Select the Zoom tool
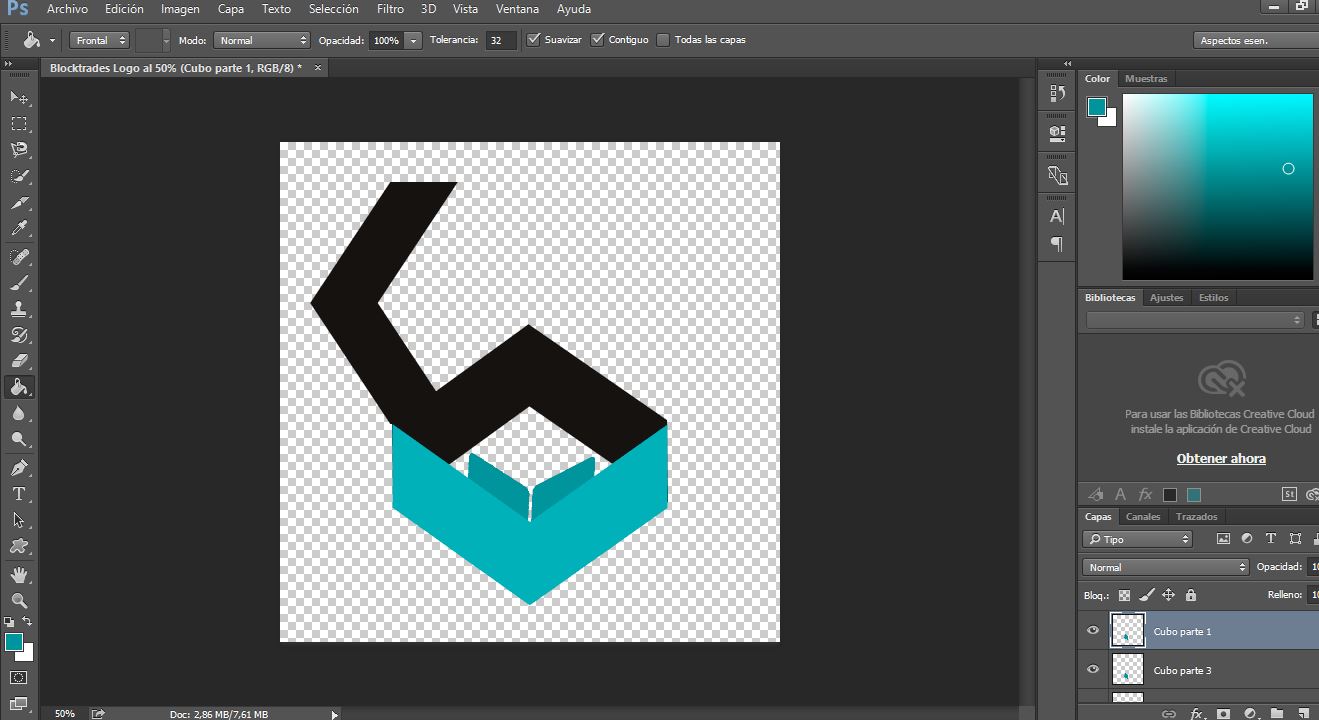The height and width of the screenshot is (720, 1319). click(x=19, y=601)
